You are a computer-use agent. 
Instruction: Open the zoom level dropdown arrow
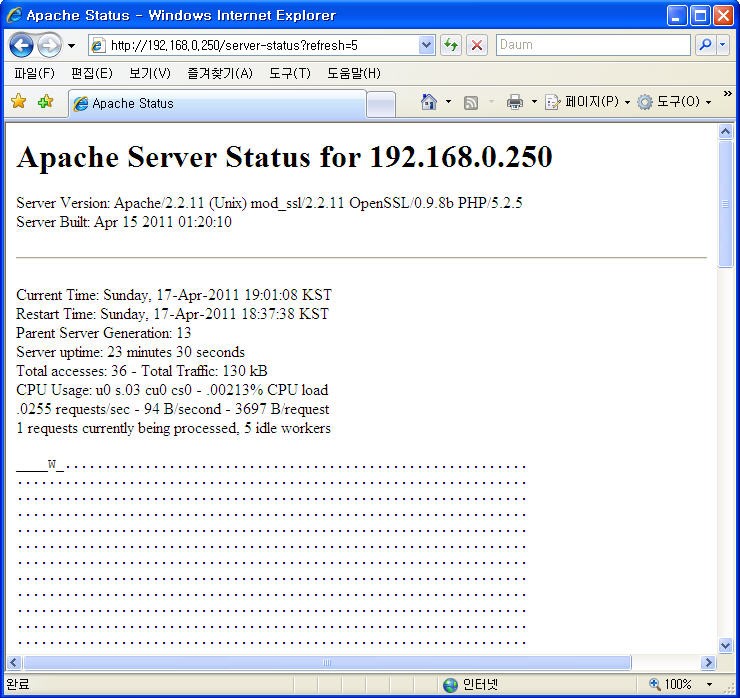pos(709,684)
